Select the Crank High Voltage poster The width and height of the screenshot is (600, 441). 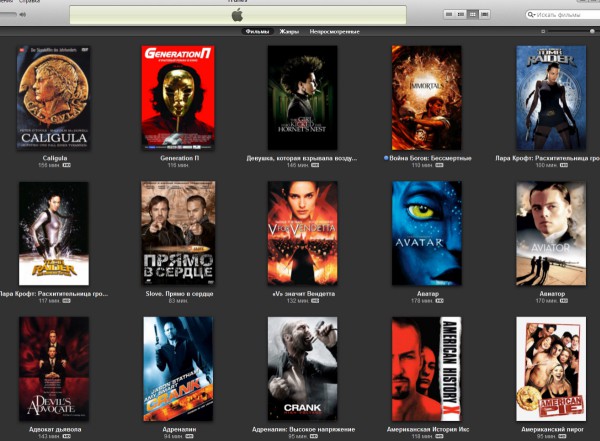[x=302, y=369]
